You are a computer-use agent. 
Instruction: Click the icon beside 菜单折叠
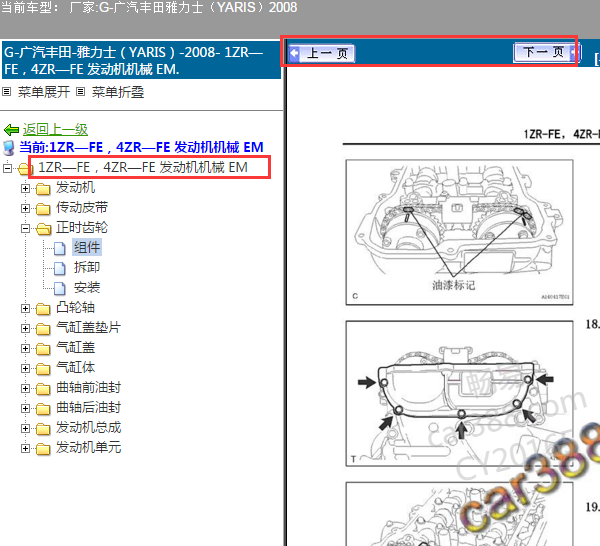click(x=80, y=91)
